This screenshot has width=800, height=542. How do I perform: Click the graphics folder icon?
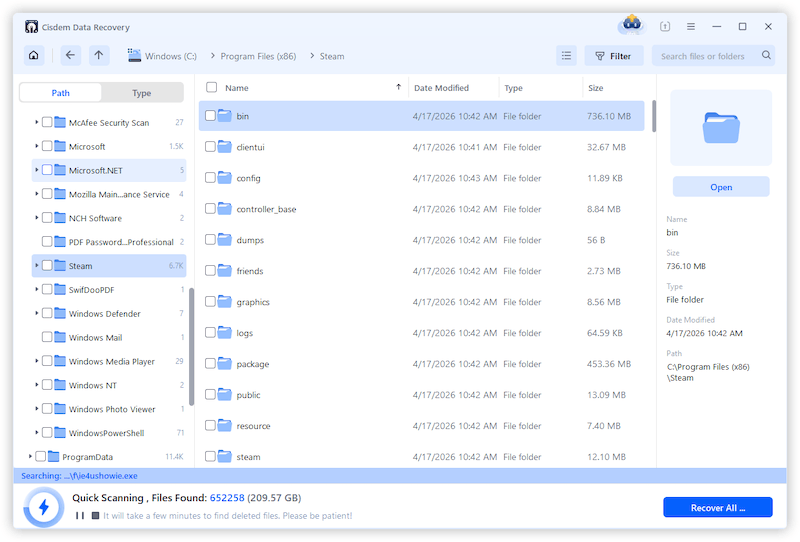pyautogui.click(x=224, y=301)
